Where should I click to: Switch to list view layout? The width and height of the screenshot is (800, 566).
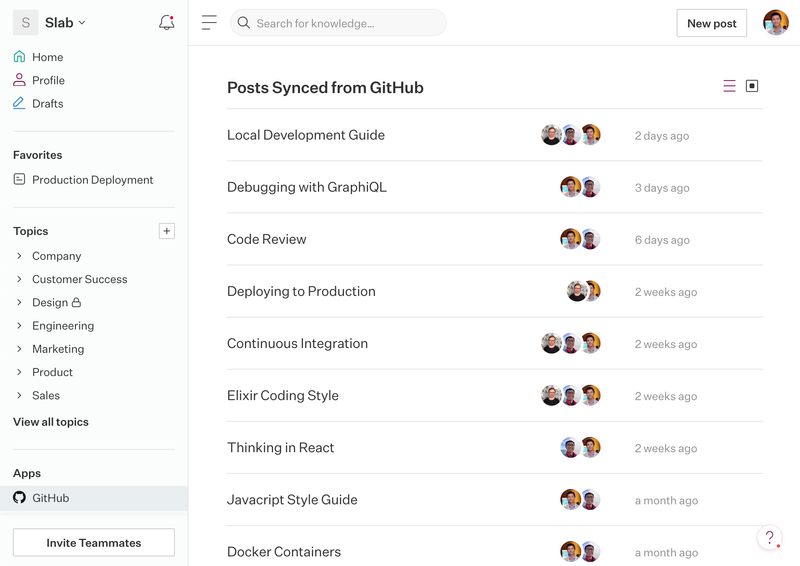tap(729, 87)
